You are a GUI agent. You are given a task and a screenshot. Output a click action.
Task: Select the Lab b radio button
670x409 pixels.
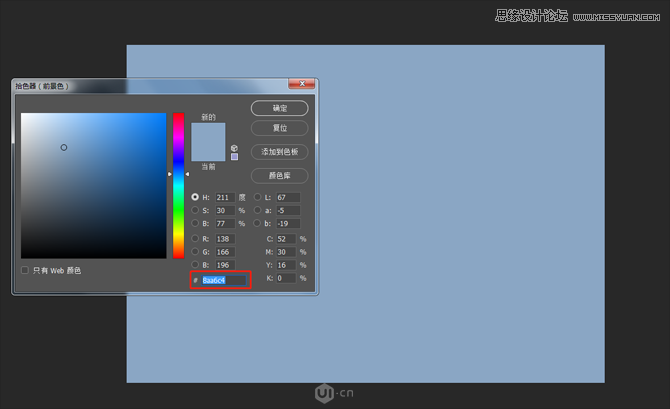tap(257, 223)
